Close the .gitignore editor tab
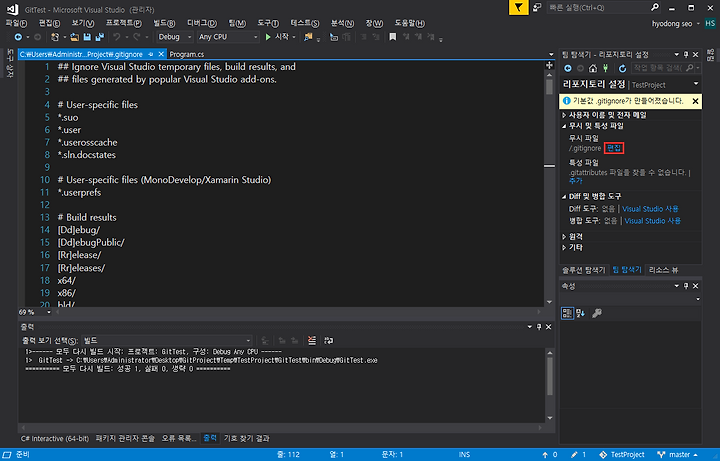The image size is (720, 461). point(161,54)
